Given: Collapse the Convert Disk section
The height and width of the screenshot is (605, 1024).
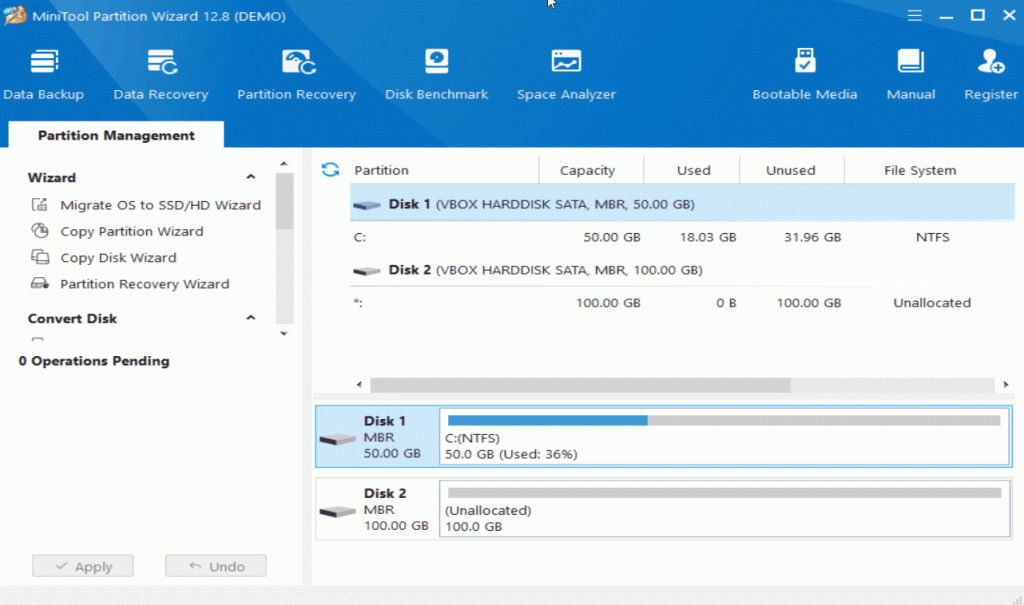Looking at the screenshot, I should point(252,318).
